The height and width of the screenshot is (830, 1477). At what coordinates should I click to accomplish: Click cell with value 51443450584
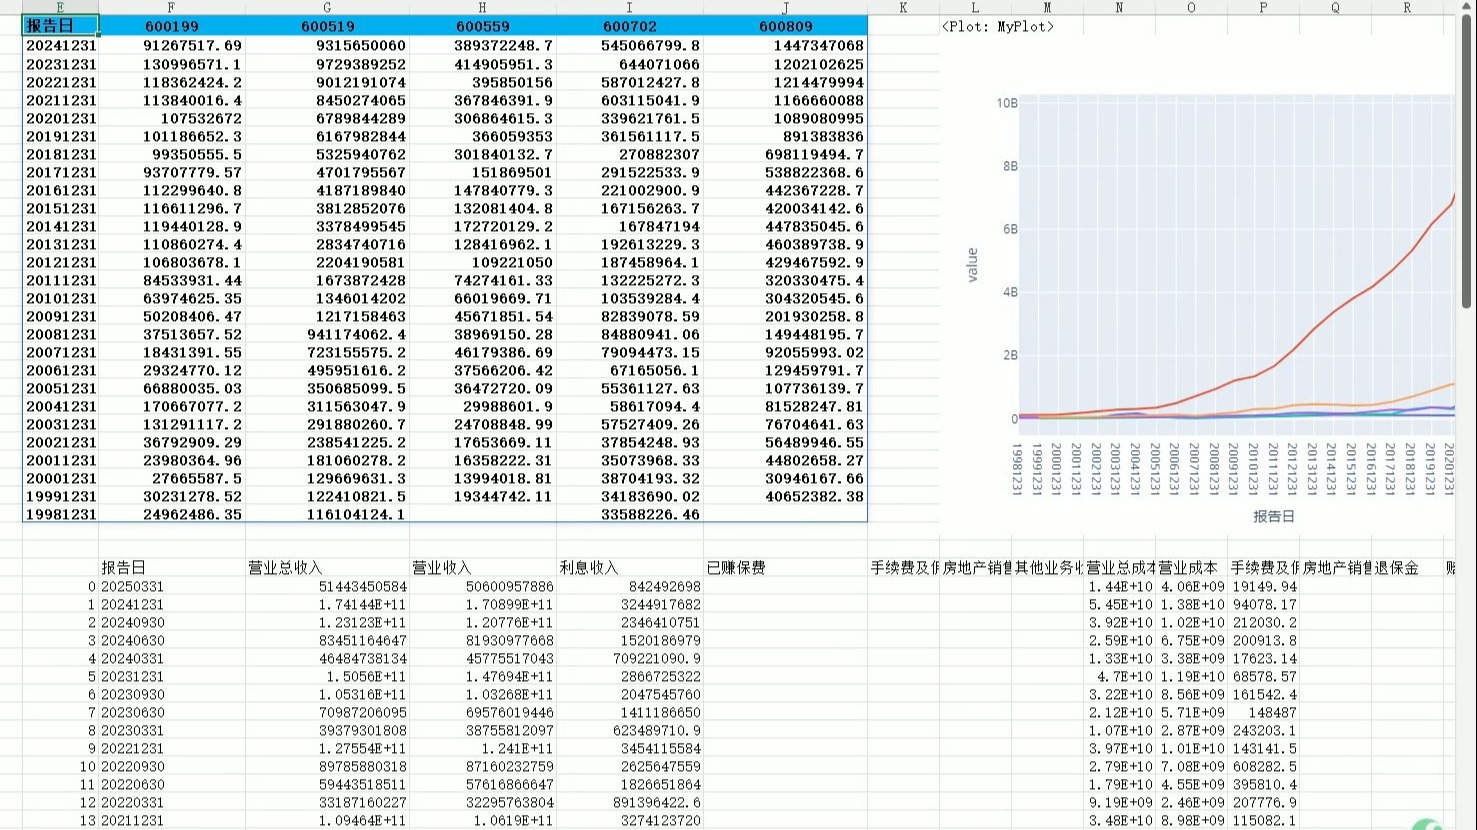327,586
